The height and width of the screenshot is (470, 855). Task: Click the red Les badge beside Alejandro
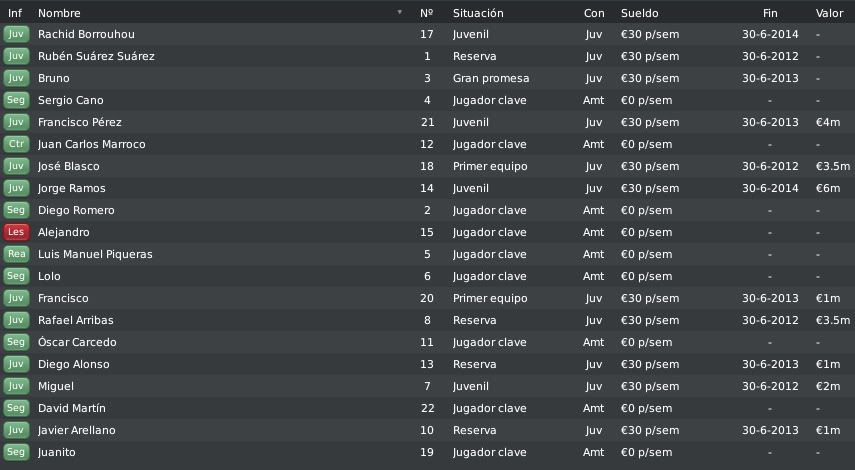pyautogui.click(x=16, y=232)
